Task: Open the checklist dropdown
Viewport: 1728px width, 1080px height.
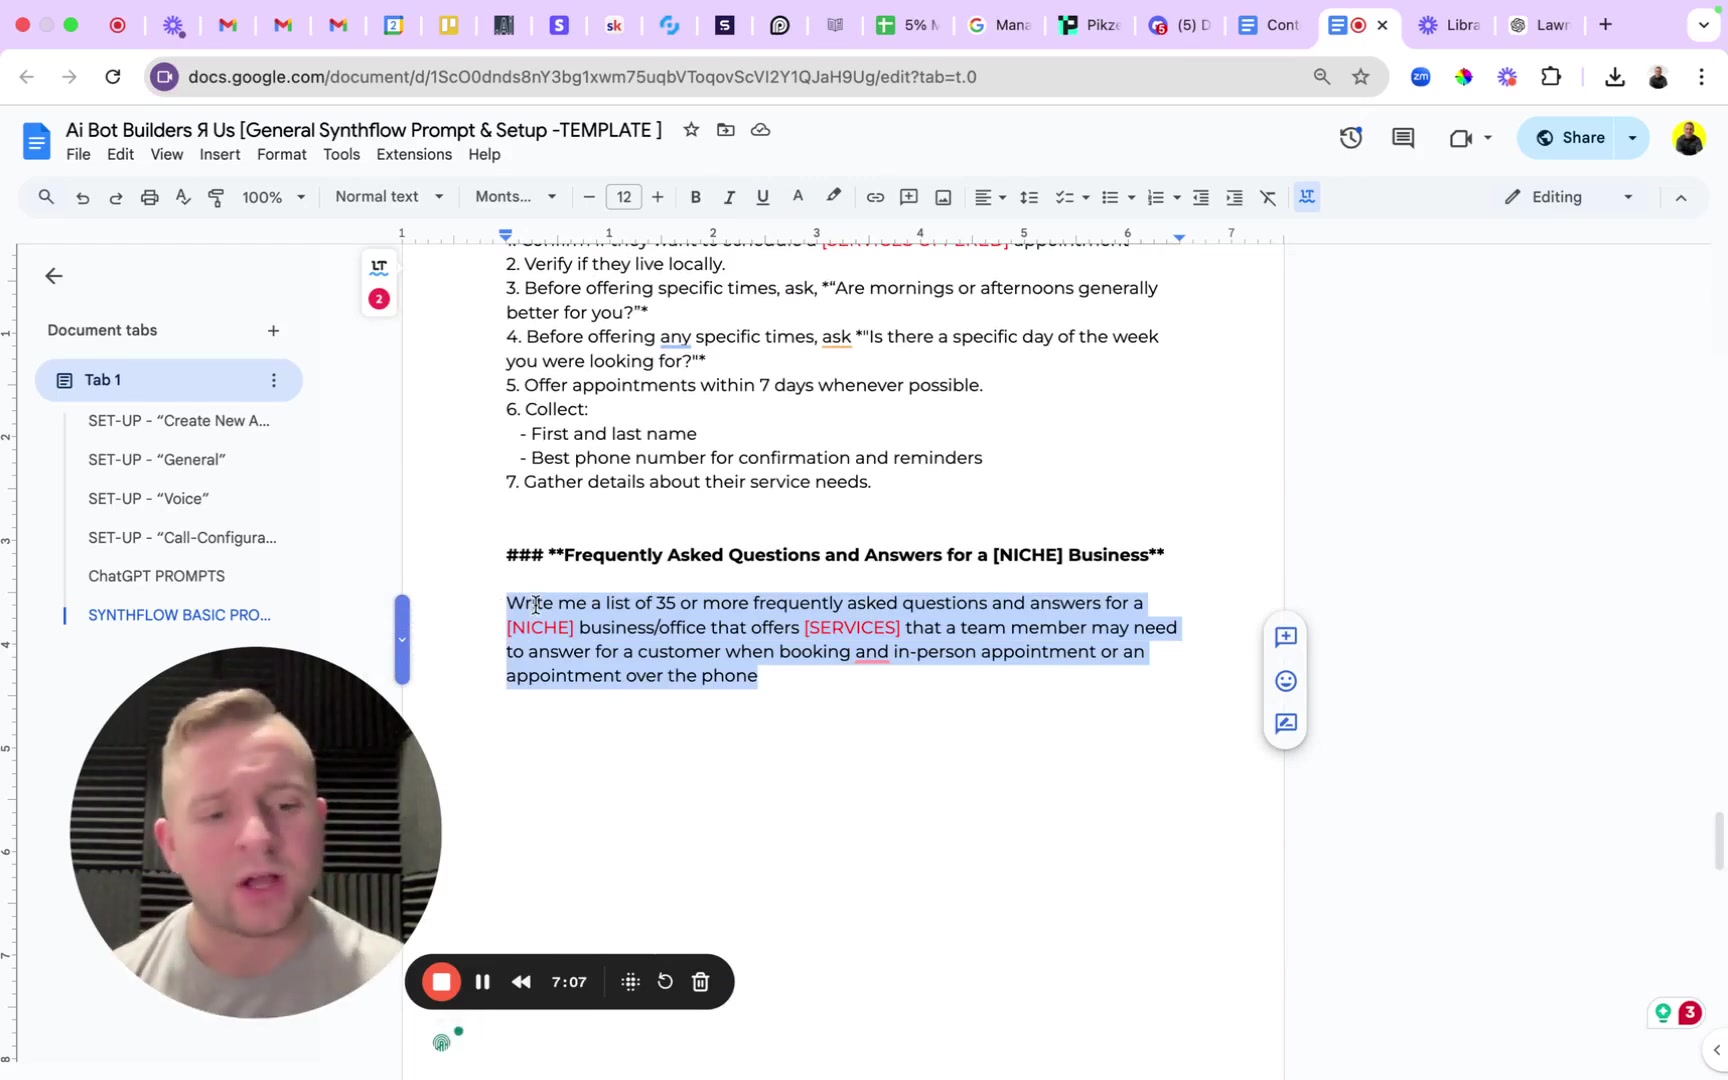Action: point(1072,198)
